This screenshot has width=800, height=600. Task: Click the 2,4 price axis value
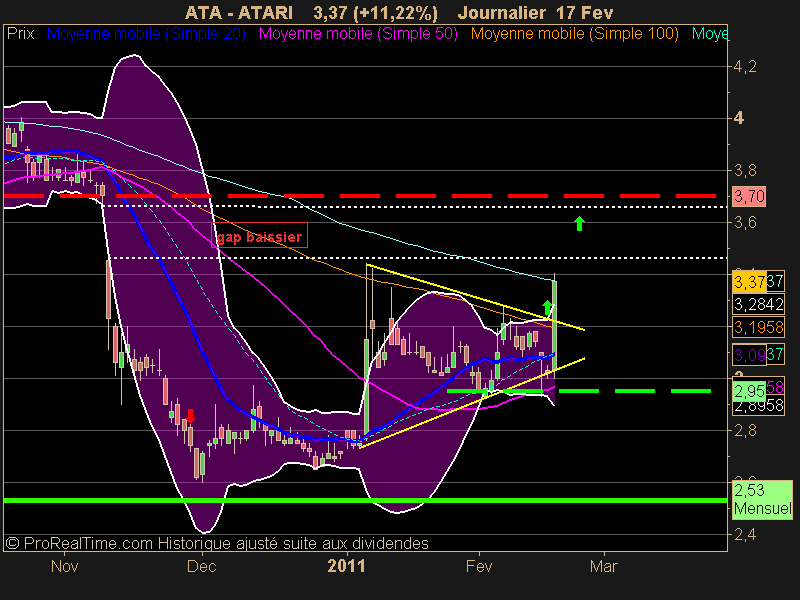pyautogui.click(x=745, y=535)
